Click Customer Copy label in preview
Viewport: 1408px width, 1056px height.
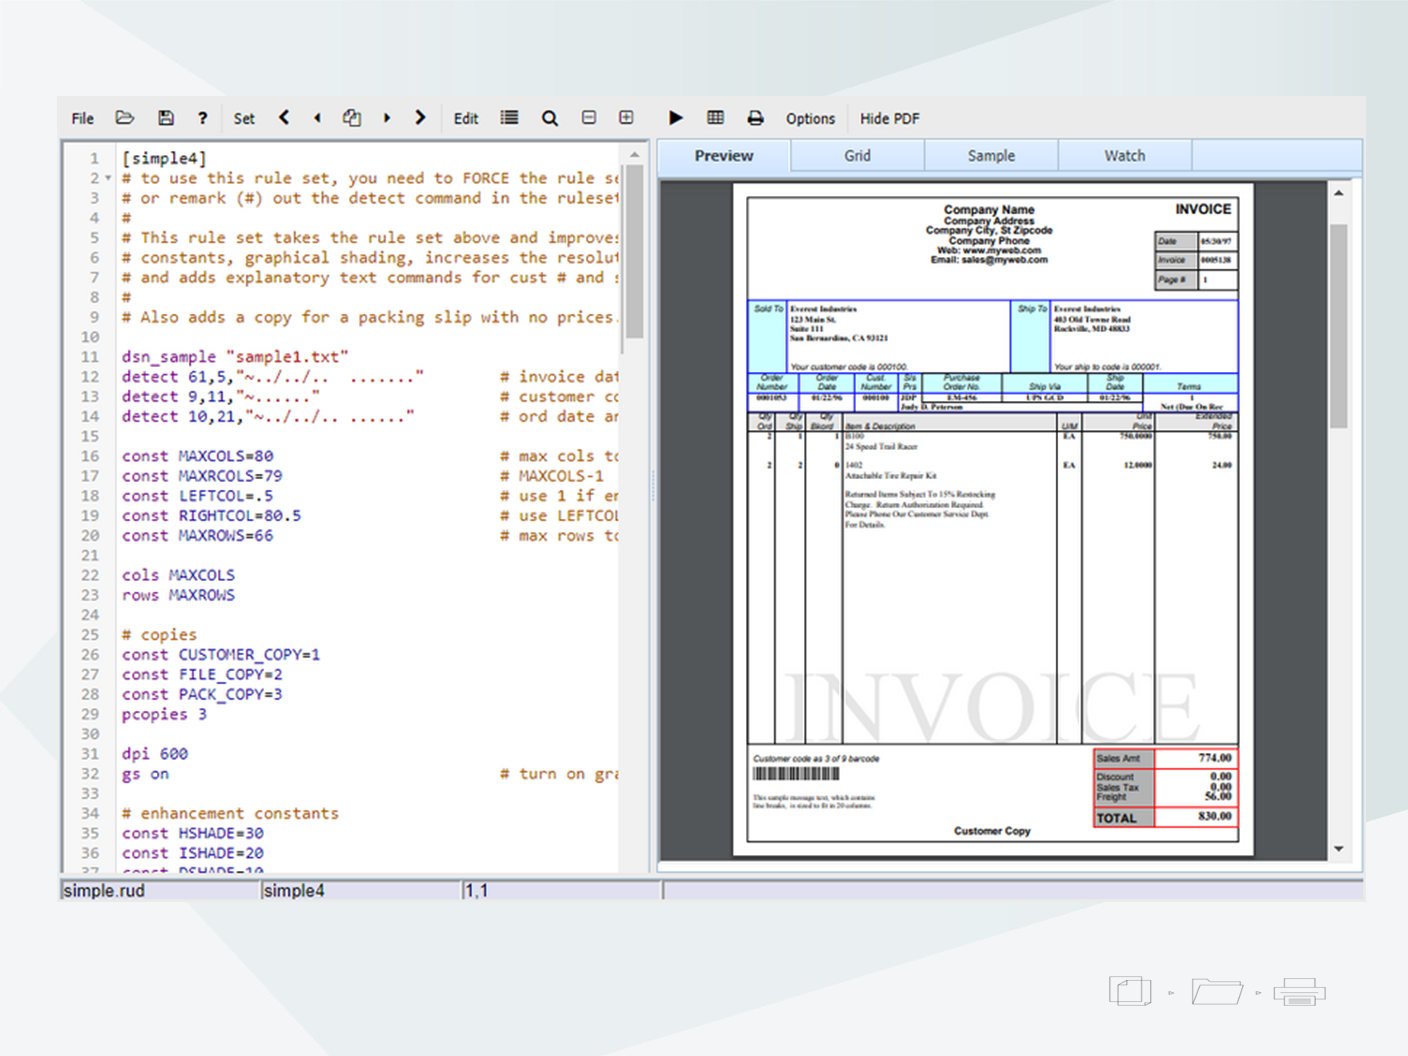pos(992,831)
